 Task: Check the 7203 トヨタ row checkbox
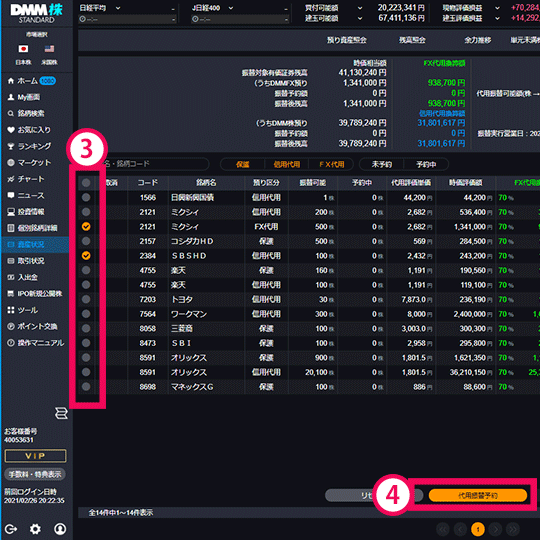(x=86, y=299)
